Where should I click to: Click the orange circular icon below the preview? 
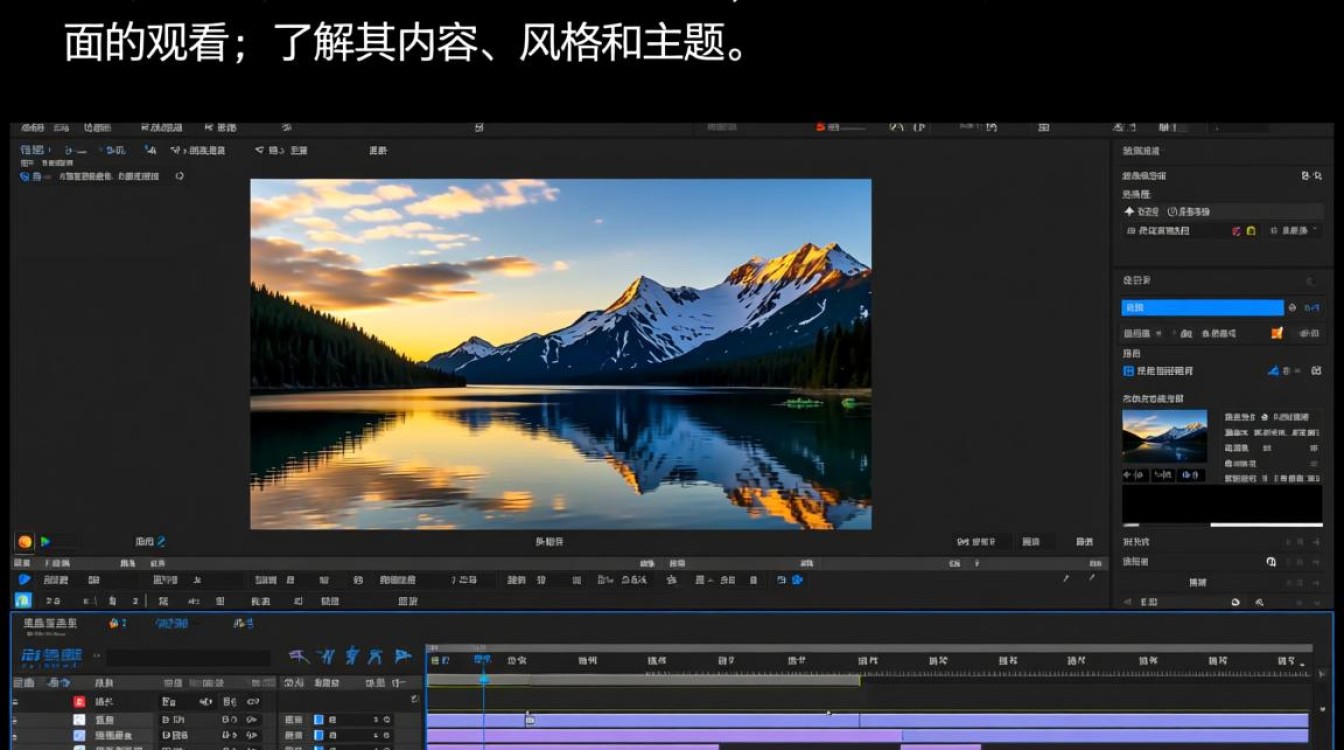pyautogui.click(x=25, y=542)
